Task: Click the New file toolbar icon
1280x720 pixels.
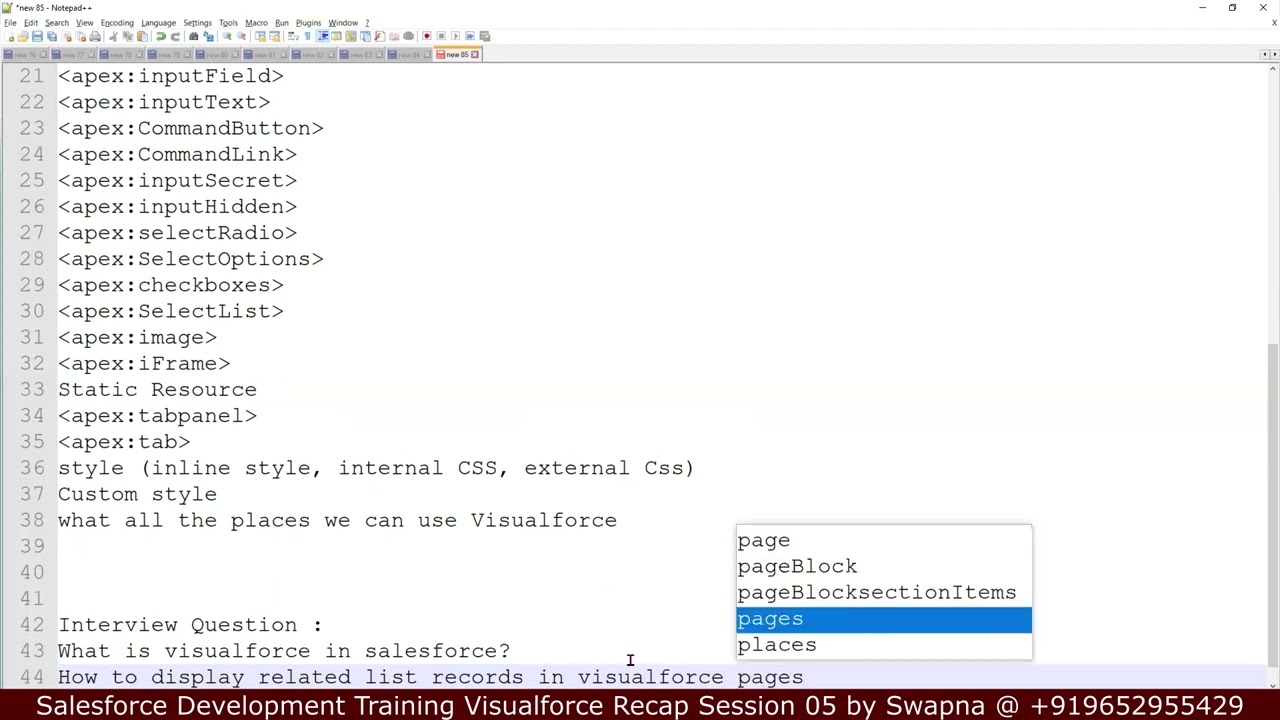Action: [x=9, y=36]
